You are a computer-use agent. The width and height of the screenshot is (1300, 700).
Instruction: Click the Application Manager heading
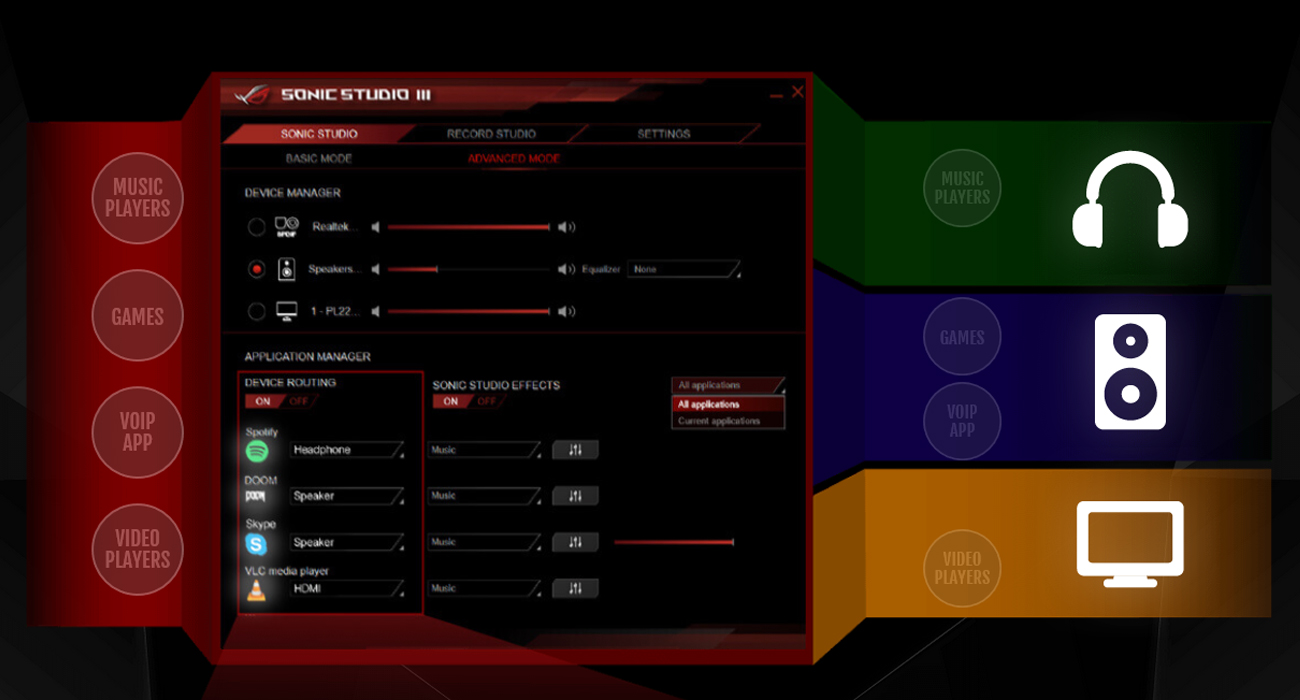click(x=308, y=356)
